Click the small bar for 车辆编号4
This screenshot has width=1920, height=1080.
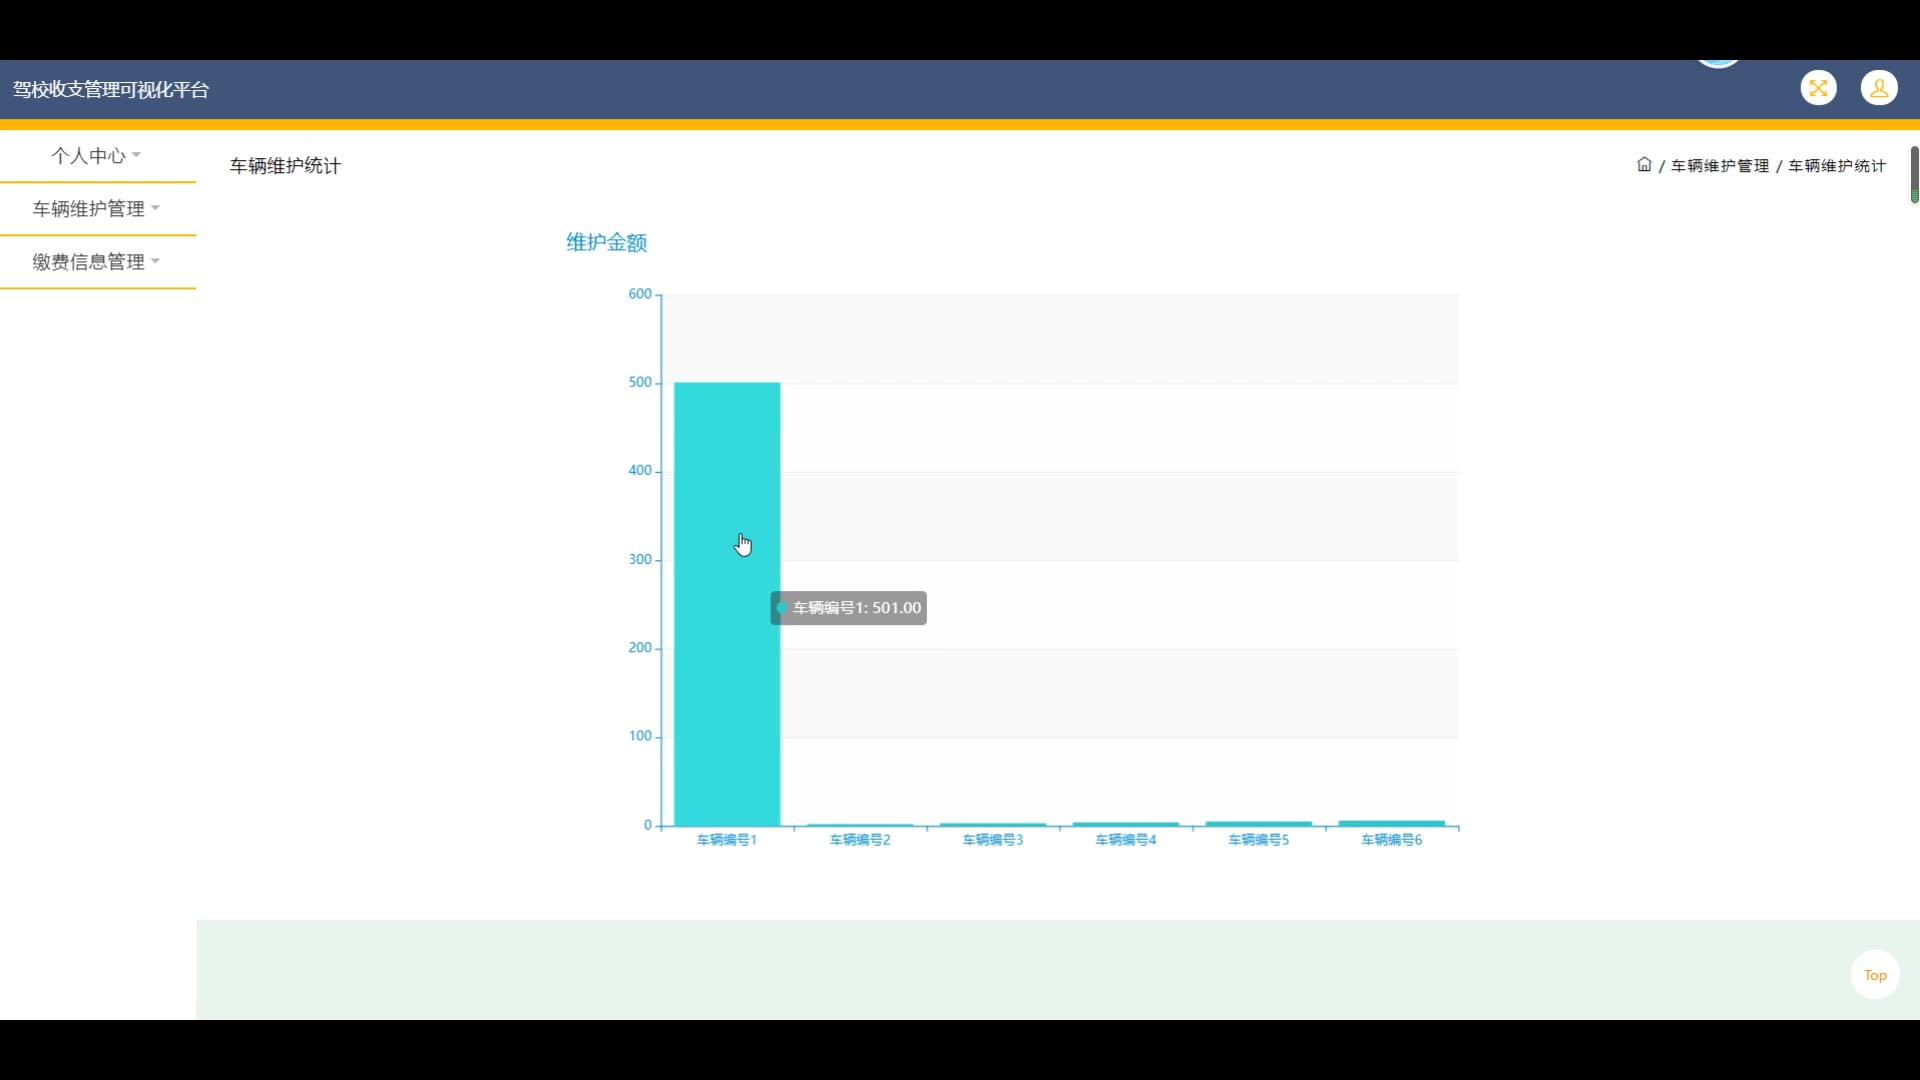pyautogui.click(x=1125, y=824)
